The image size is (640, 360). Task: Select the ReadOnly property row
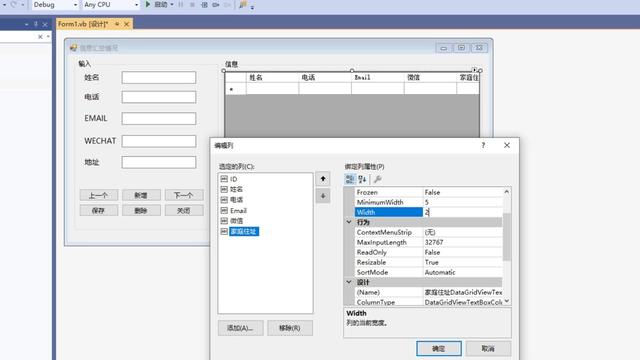[x=429, y=252]
